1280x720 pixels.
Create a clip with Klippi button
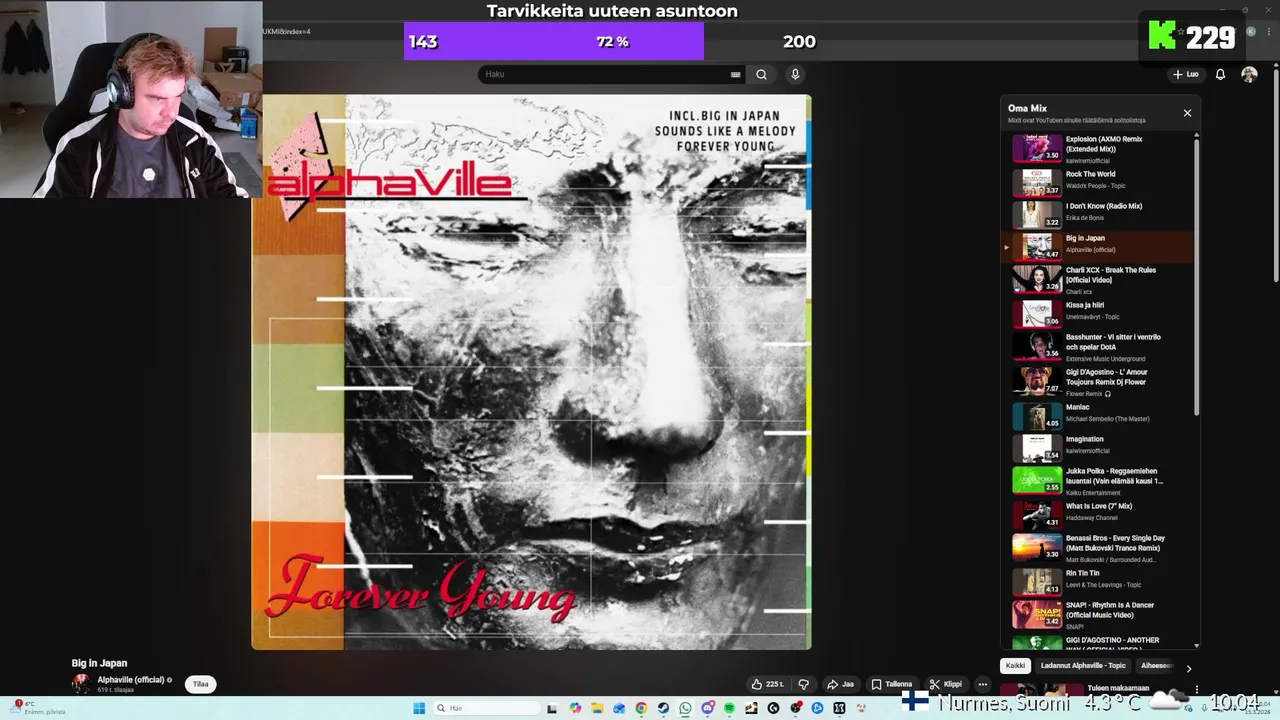tap(946, 684)
